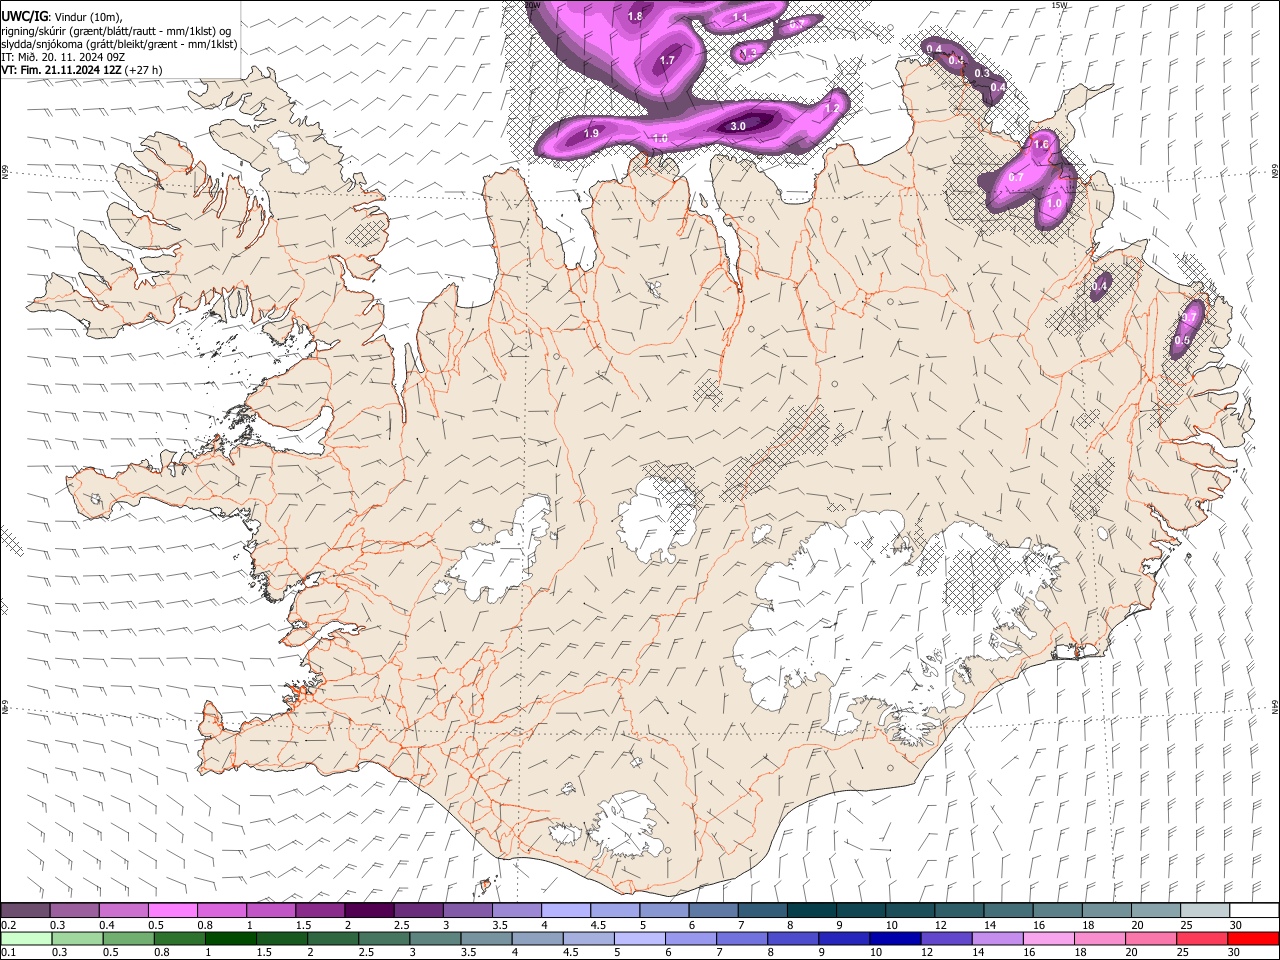Select the 1.0 value beside the 1.9 value
This screenshot has height=960, width=1280.
(x=660, y=138)
